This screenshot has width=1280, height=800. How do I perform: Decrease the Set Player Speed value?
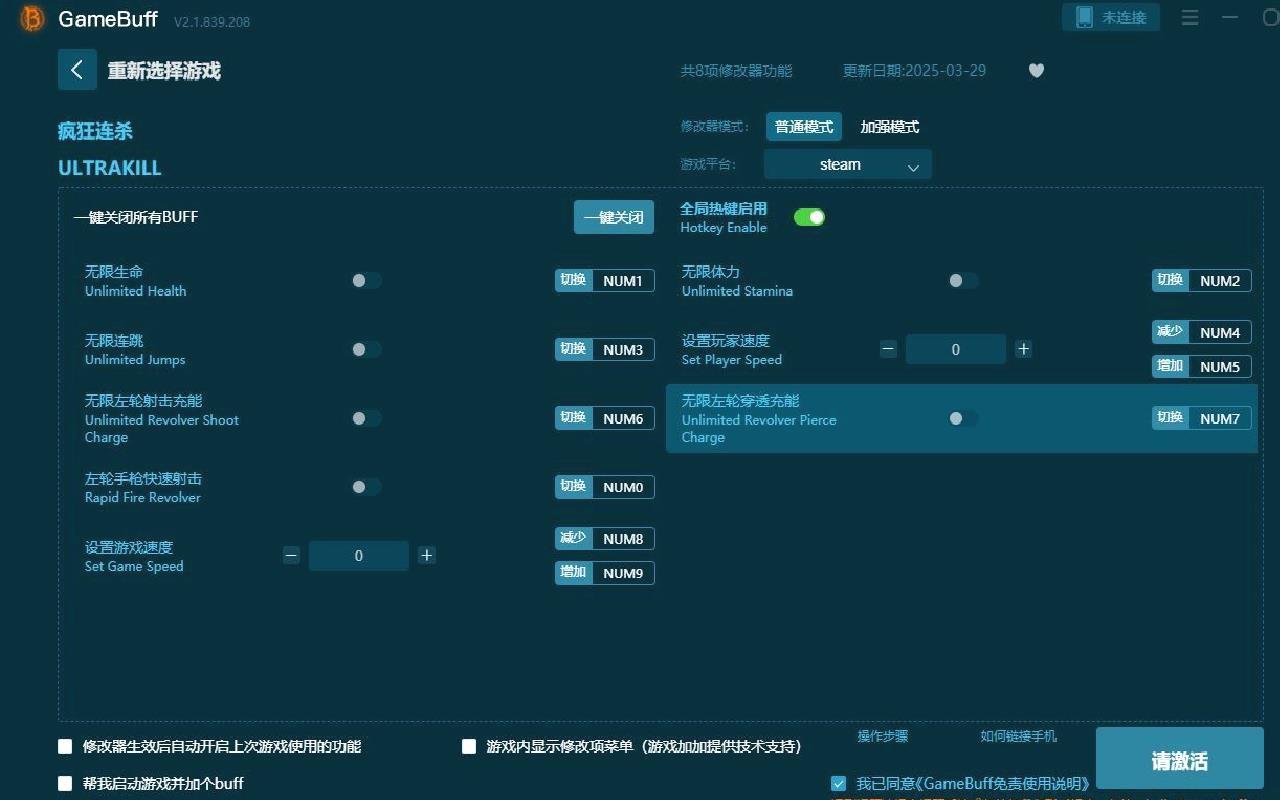point(888,349)
